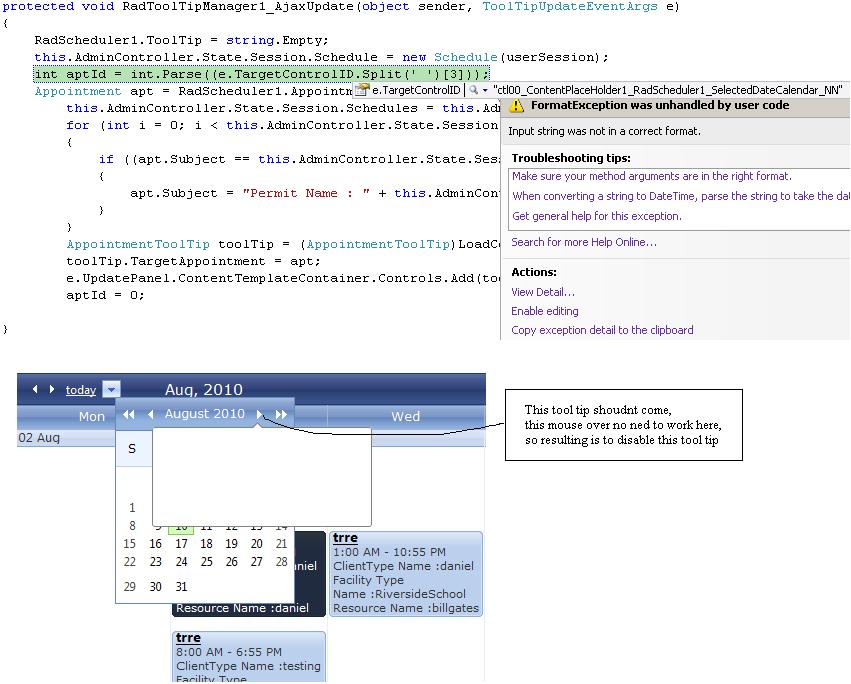Screen dimensions: 851x684
Task: Click the Mon column header
Action: pyautogui.click(x=92, y=416)
